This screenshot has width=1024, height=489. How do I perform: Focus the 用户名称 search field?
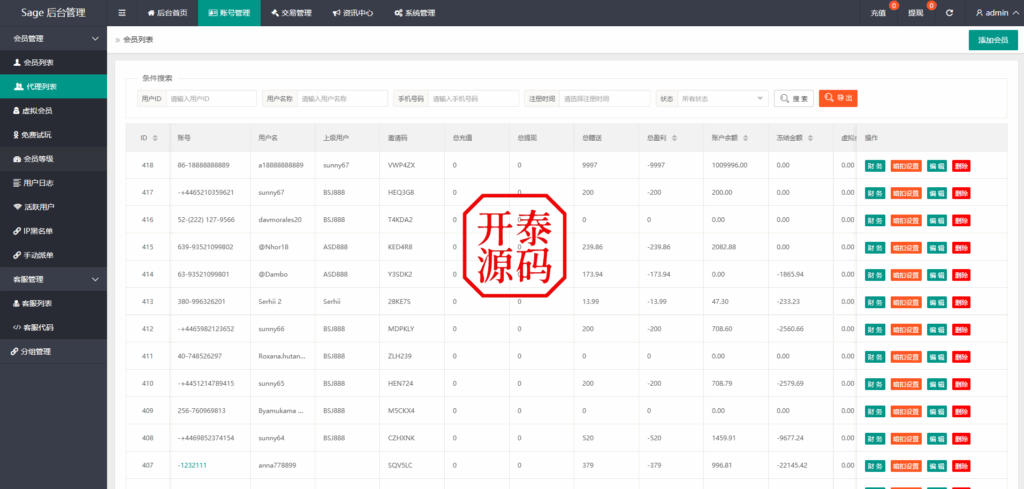point(342,99)
